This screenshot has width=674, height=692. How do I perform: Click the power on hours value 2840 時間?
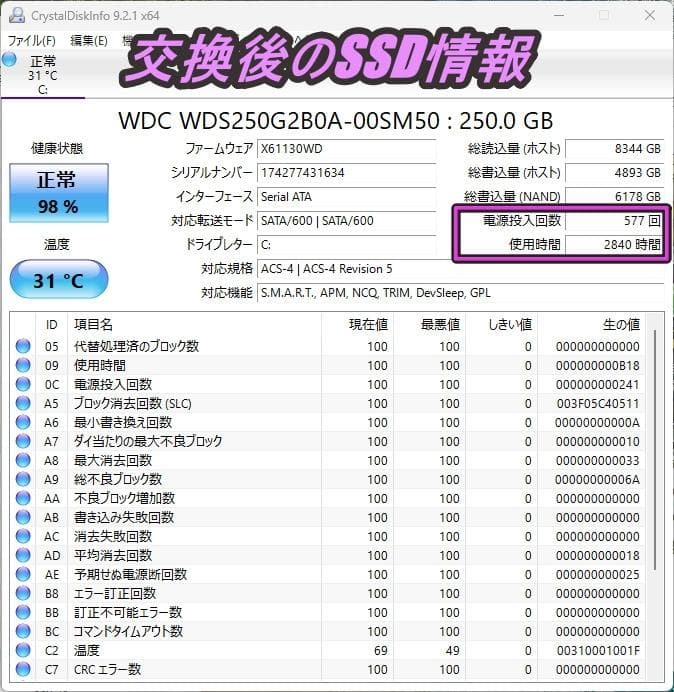614,244
